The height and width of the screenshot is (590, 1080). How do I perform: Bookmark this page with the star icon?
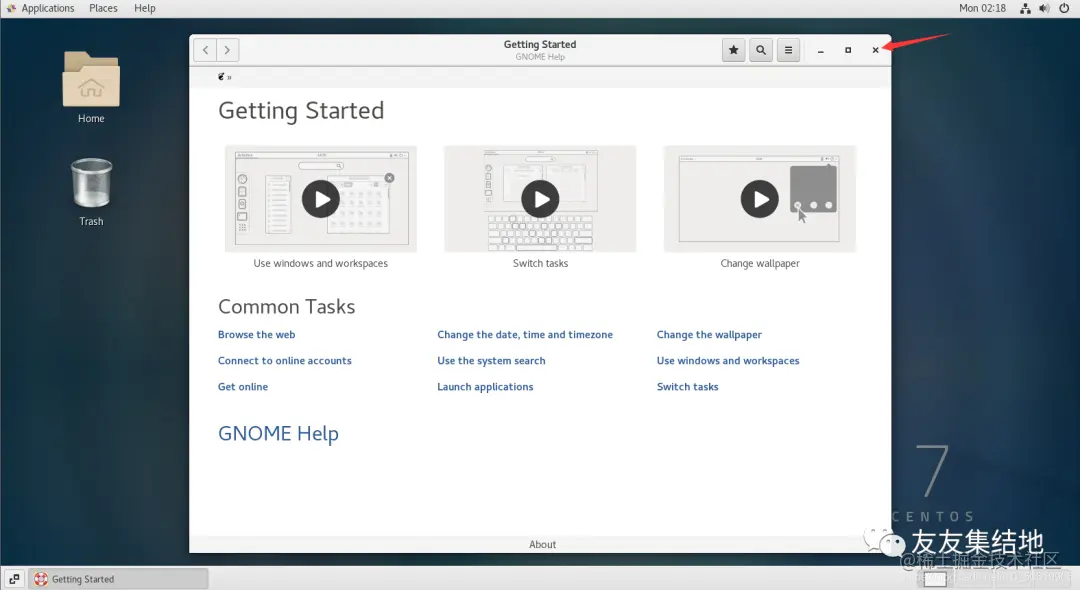(x=734, y=50)
